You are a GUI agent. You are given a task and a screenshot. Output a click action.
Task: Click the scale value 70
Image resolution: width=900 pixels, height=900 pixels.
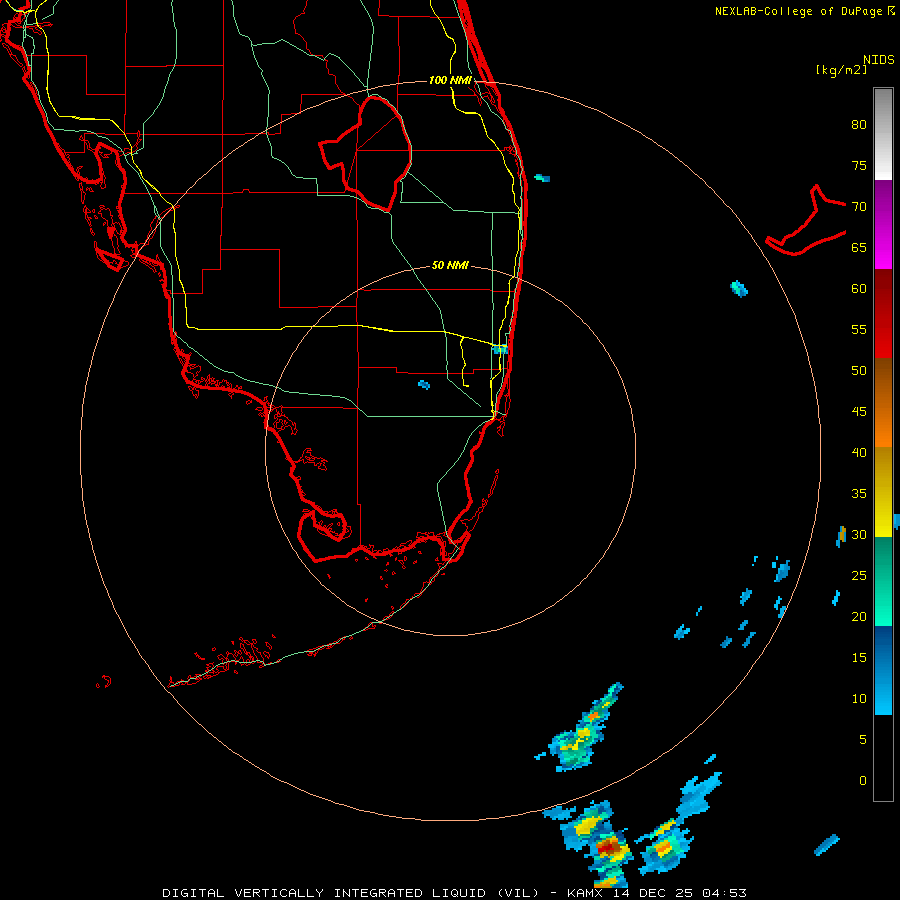pos(859,207)
